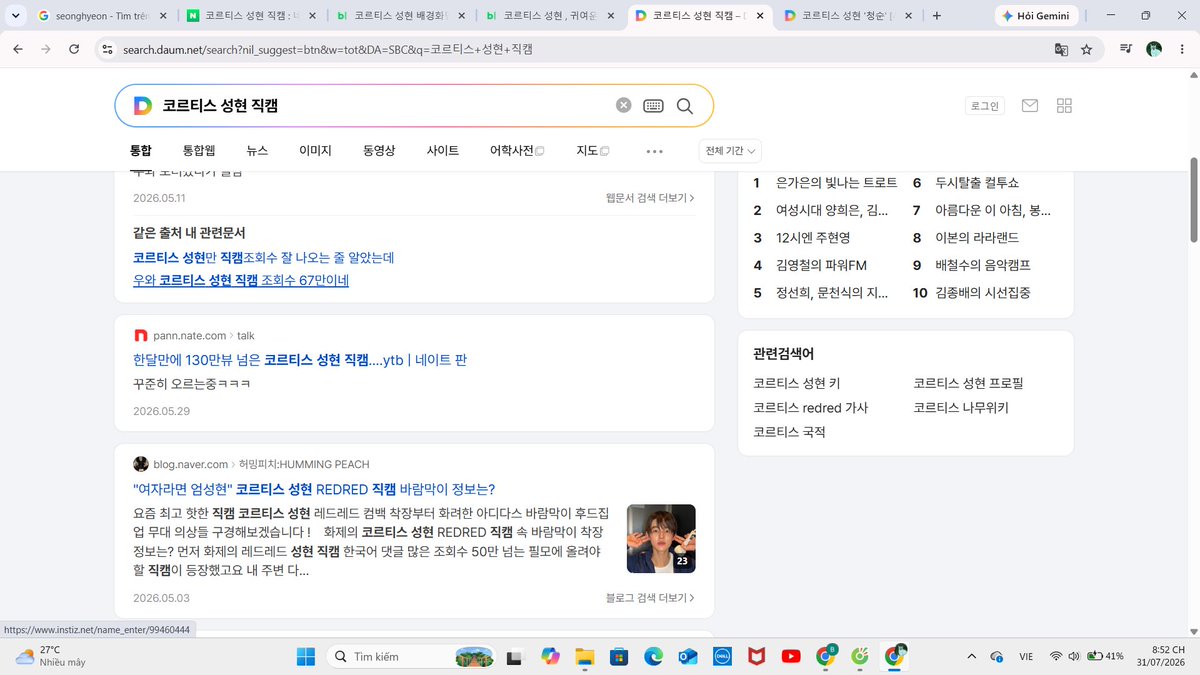The height and width of the screenshot is (675, 1200).
Task: Open Dell app from taskbar
Action: click(722, 656)
